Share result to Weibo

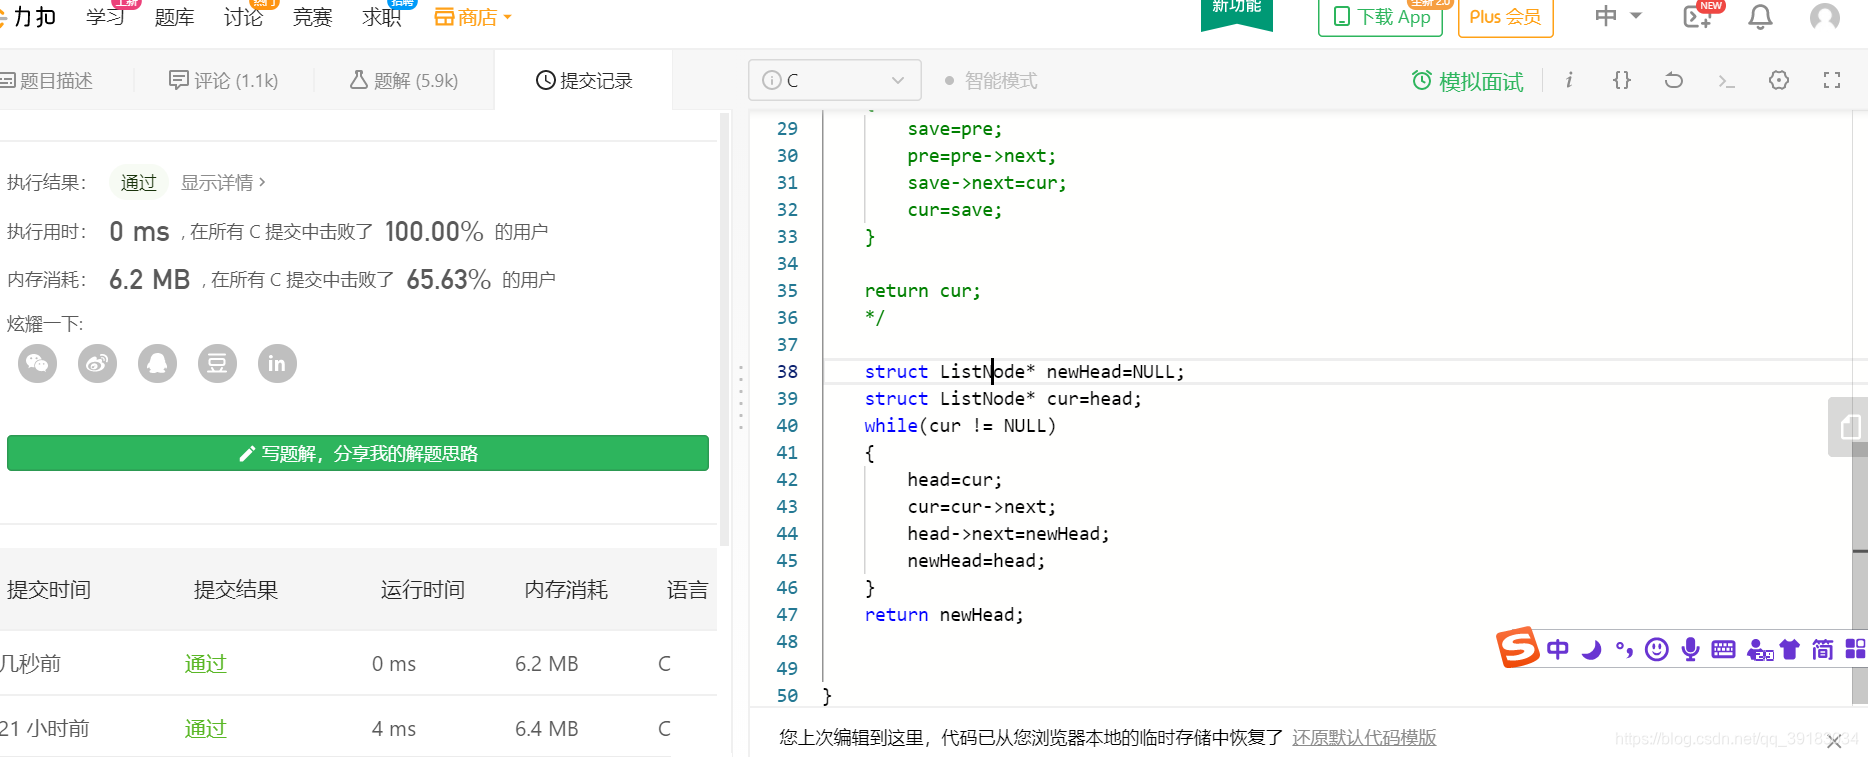[97, 363]
